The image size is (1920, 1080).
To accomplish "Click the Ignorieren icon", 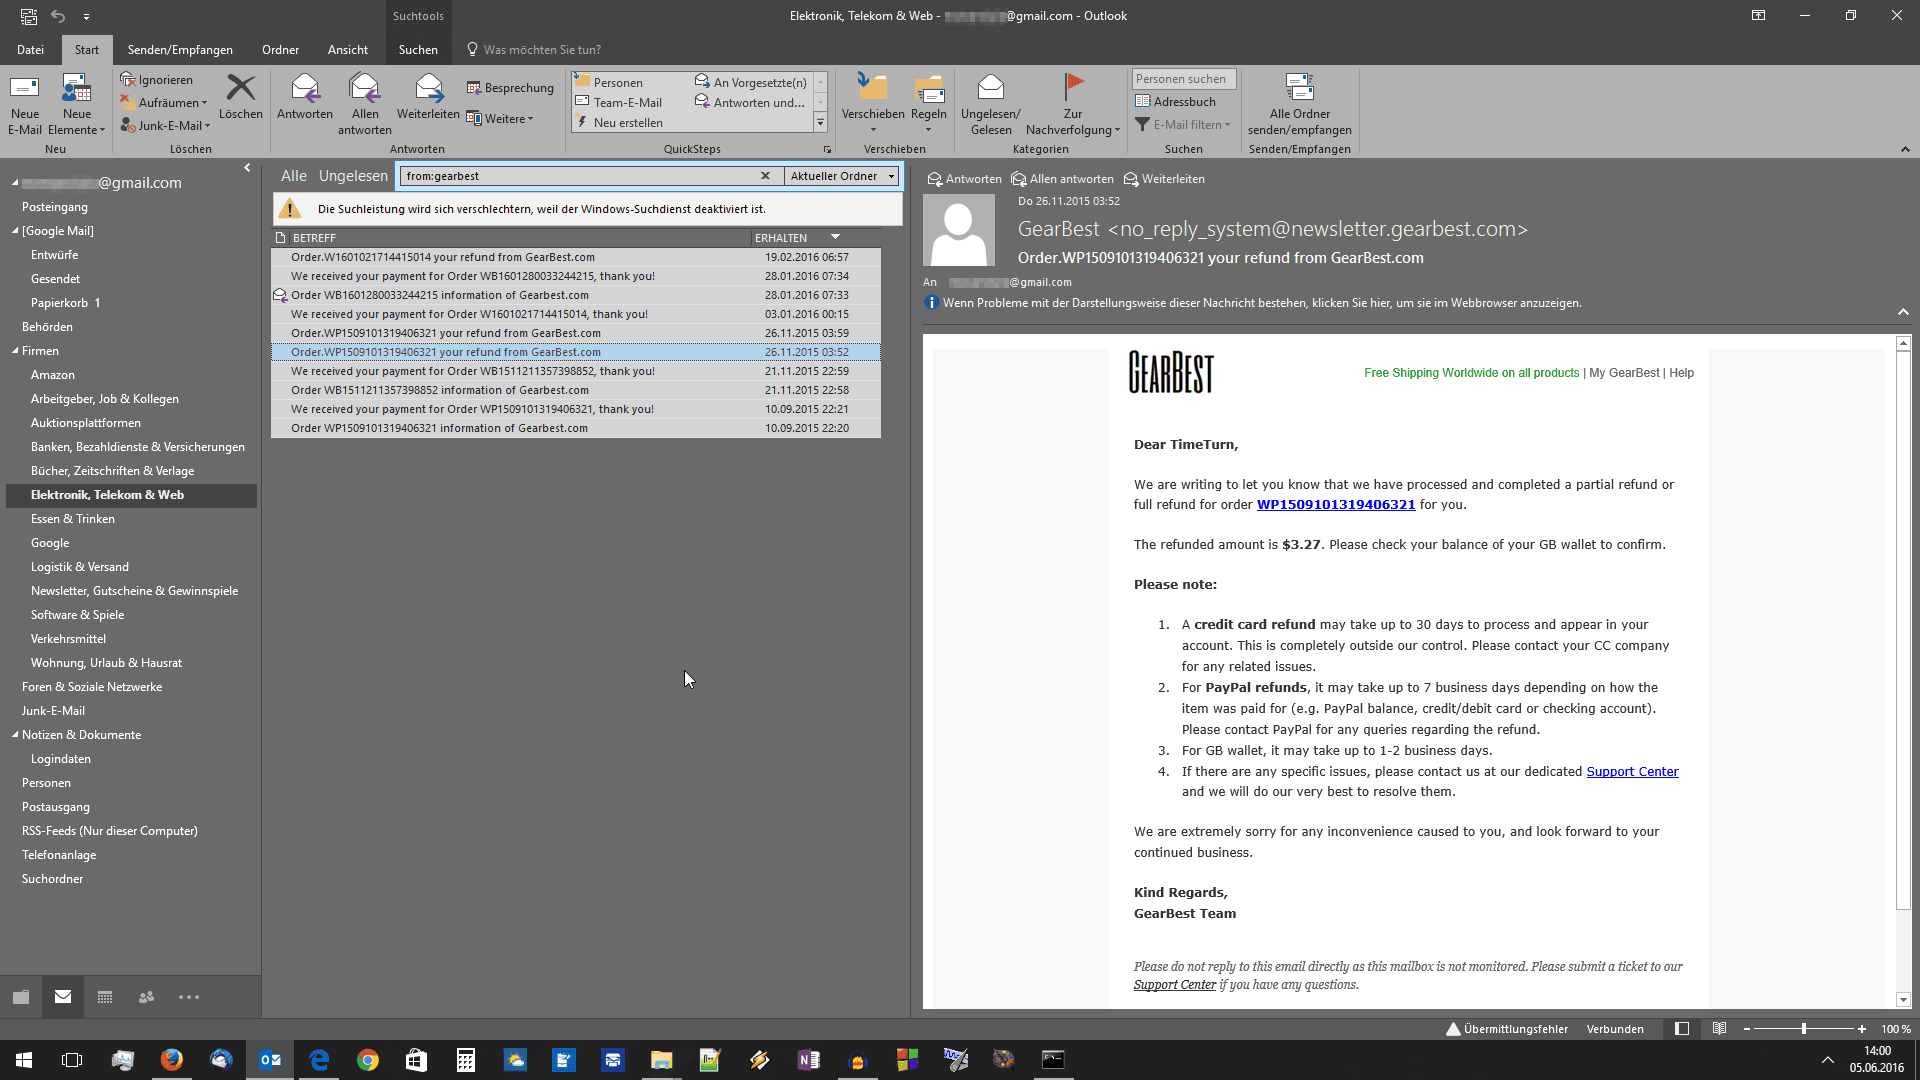I will pyautogui.click(x=128, y=79).
